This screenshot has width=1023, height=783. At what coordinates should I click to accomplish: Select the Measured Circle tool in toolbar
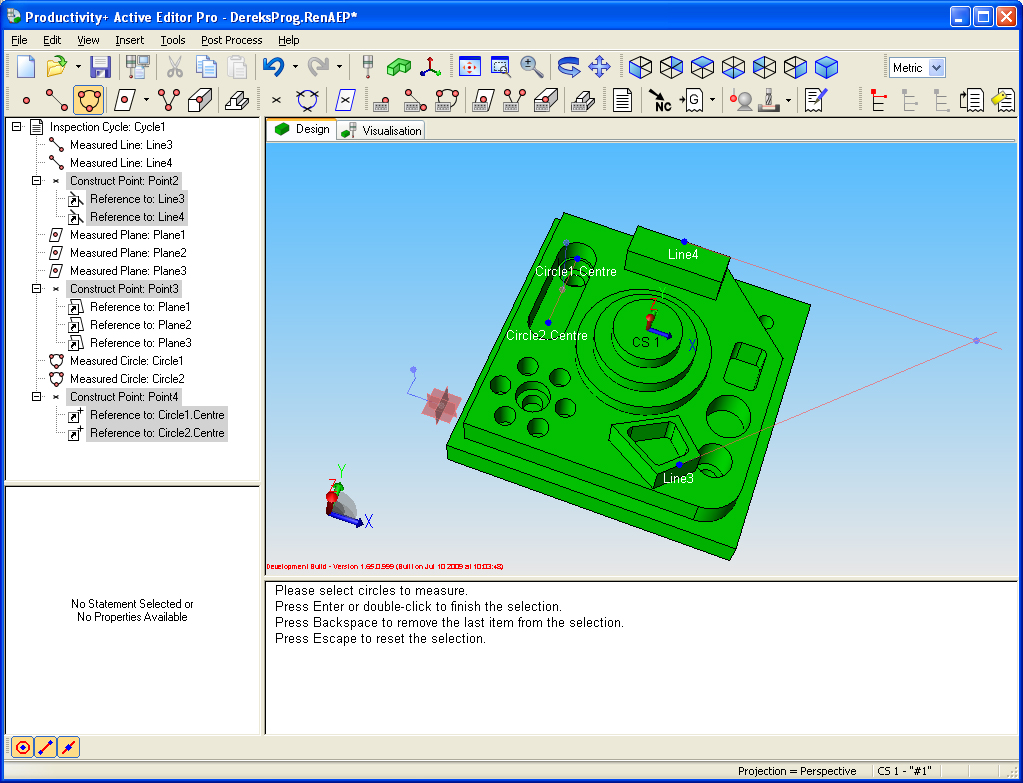[89, 100]
